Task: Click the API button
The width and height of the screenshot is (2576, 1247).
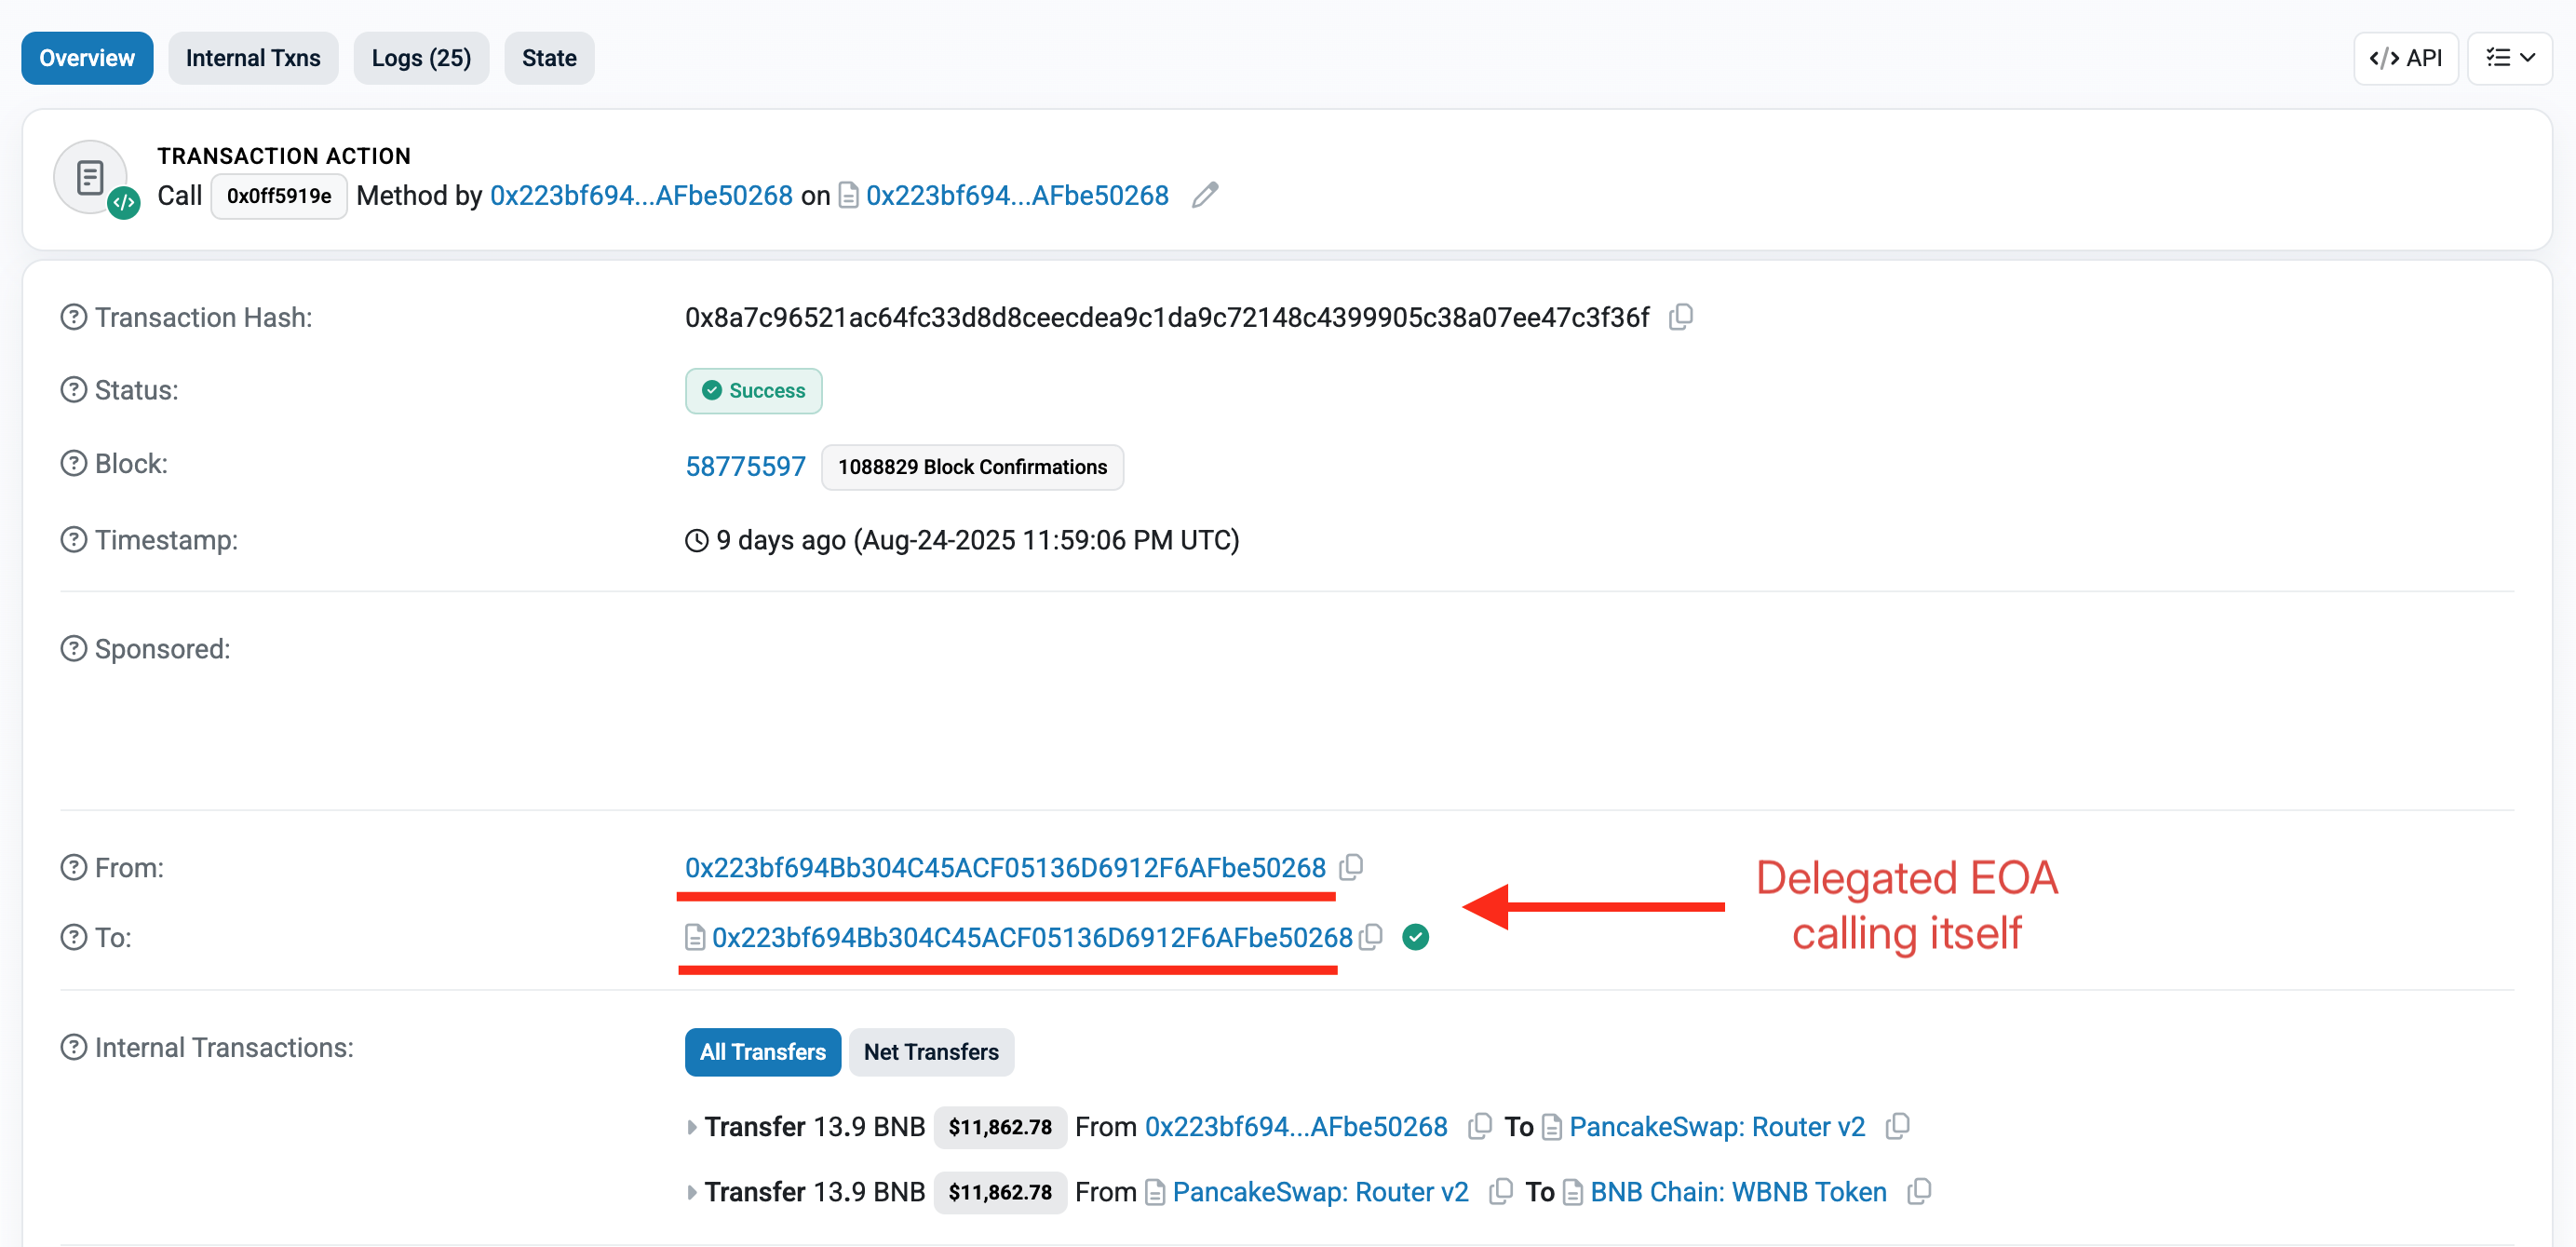Action: 2405,58
